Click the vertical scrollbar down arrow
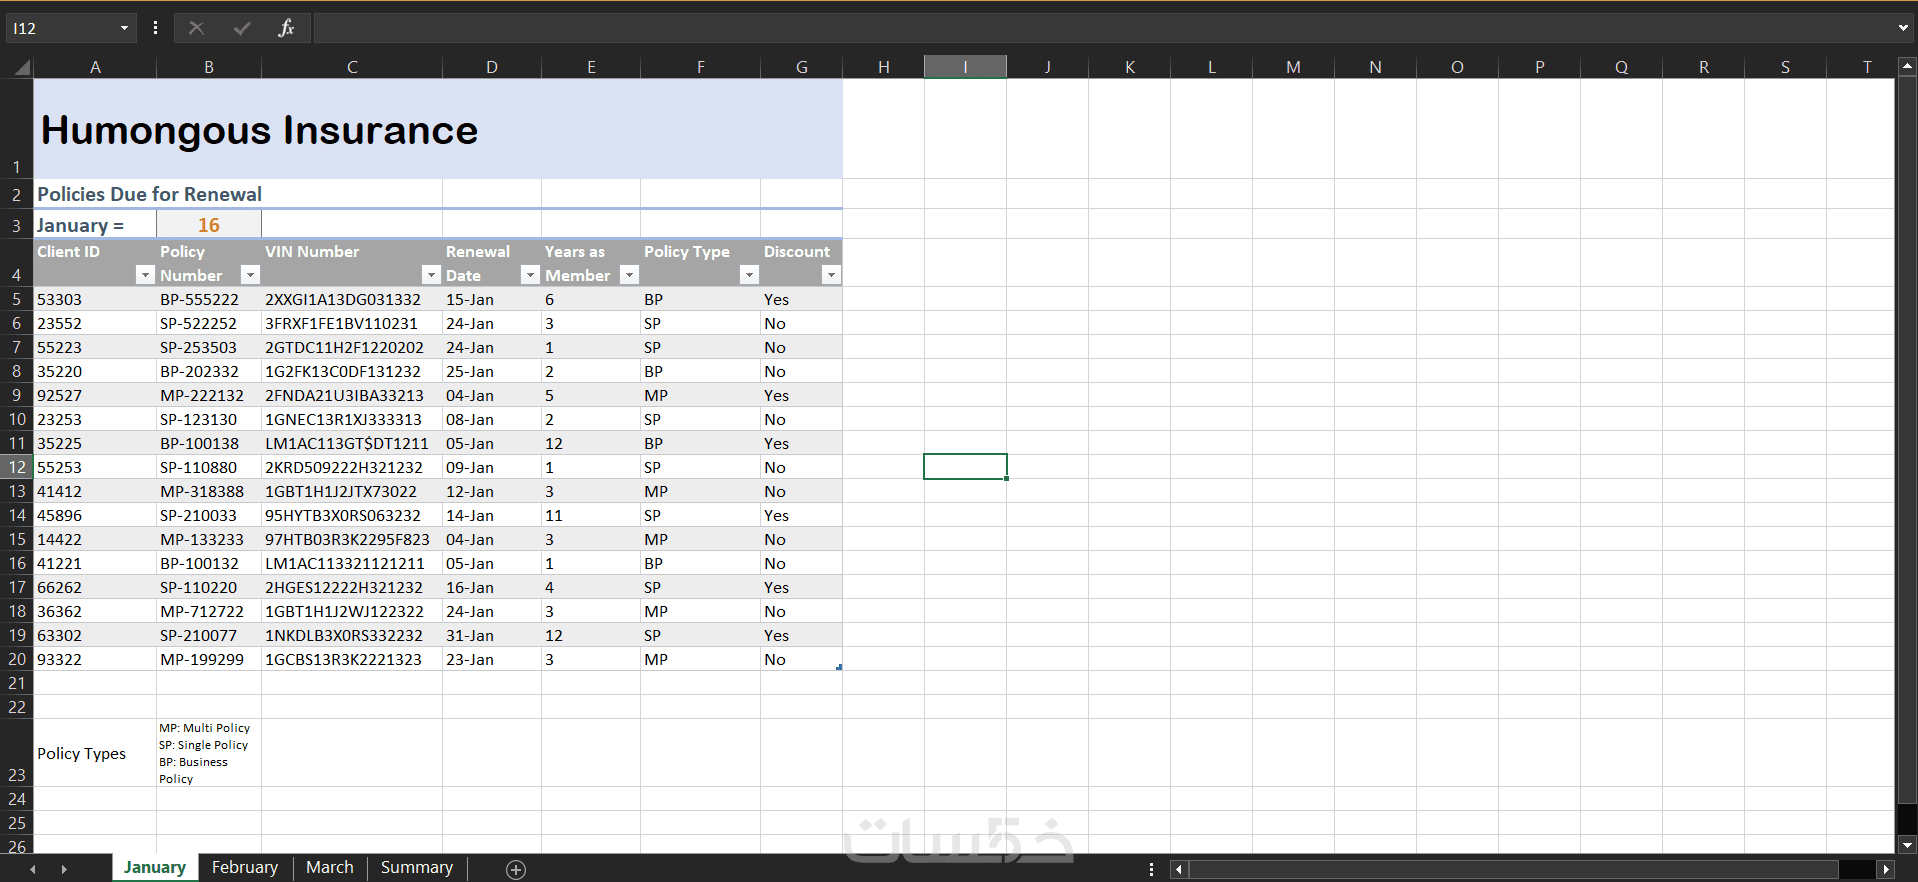Image resolution: width=1918 pixels, height=882 pixels. pyautogui.click(x=1907, y=845)
